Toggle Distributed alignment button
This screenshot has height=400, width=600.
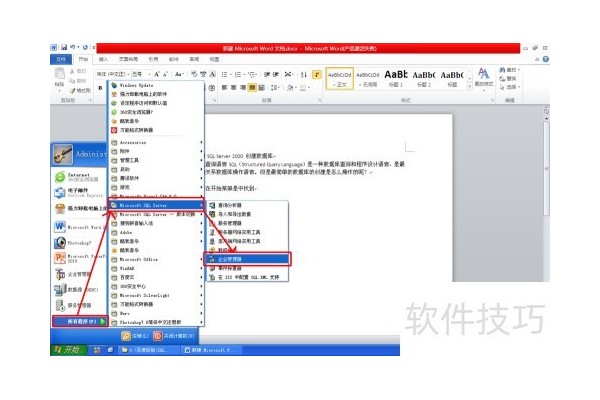coord(261,88)
